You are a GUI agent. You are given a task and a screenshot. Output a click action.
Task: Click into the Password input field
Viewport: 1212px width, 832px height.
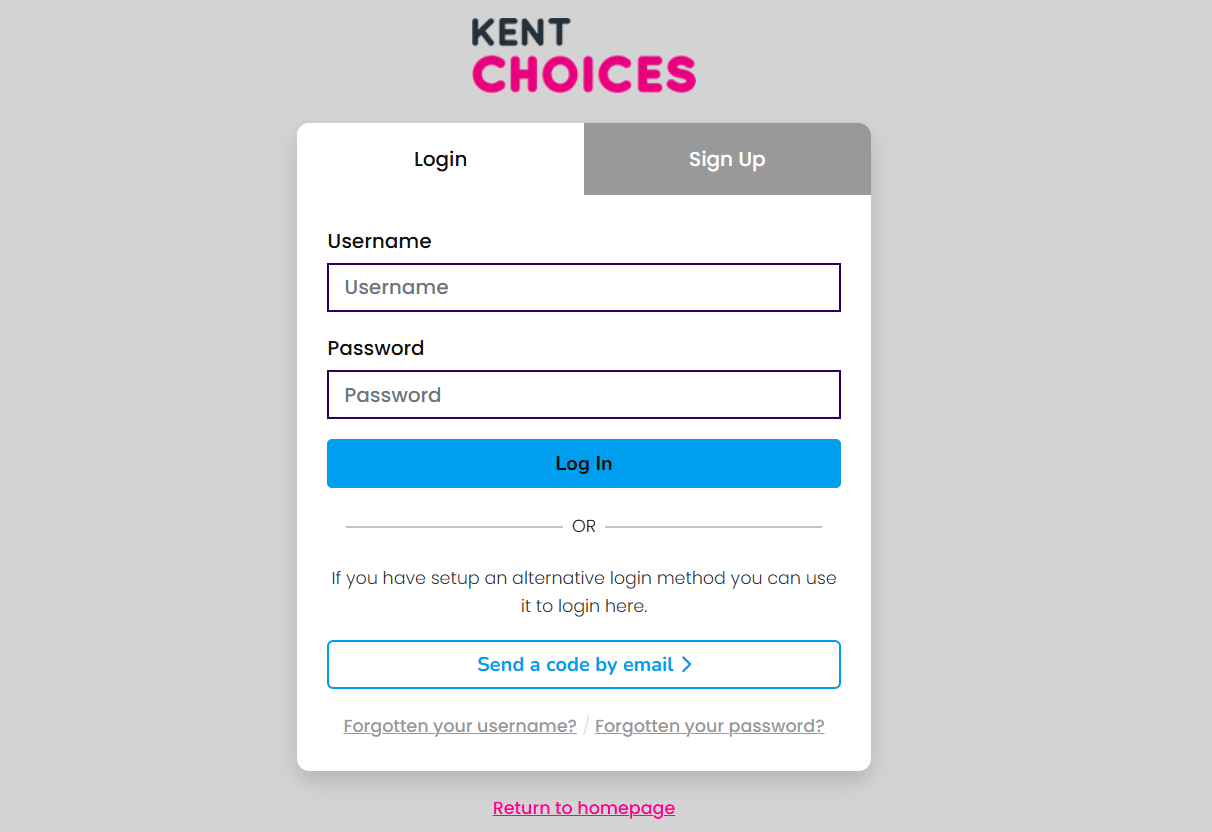tap(583, 395)
